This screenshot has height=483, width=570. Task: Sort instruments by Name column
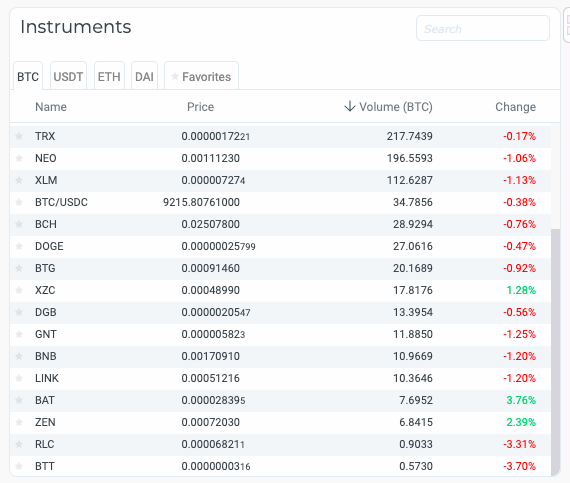pos(51,107)
